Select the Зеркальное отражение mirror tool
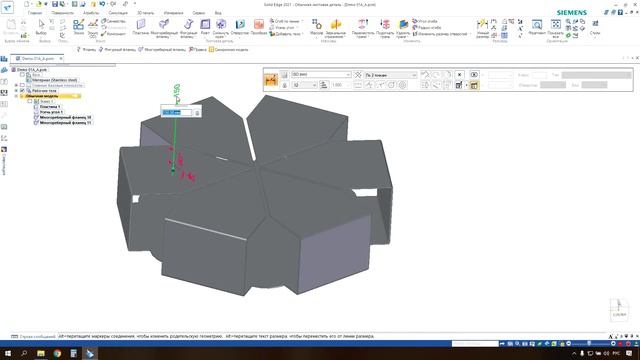640x360 pixels. [336, 28]
